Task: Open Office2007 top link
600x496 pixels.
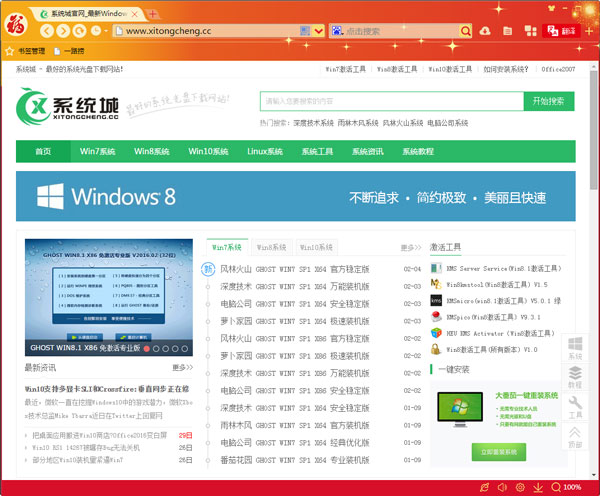Action: click(x=558, y=69)
